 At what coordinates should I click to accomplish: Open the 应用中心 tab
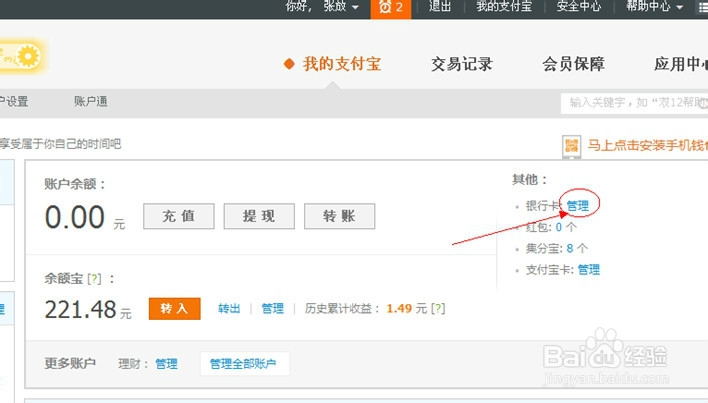pos(681,64)
